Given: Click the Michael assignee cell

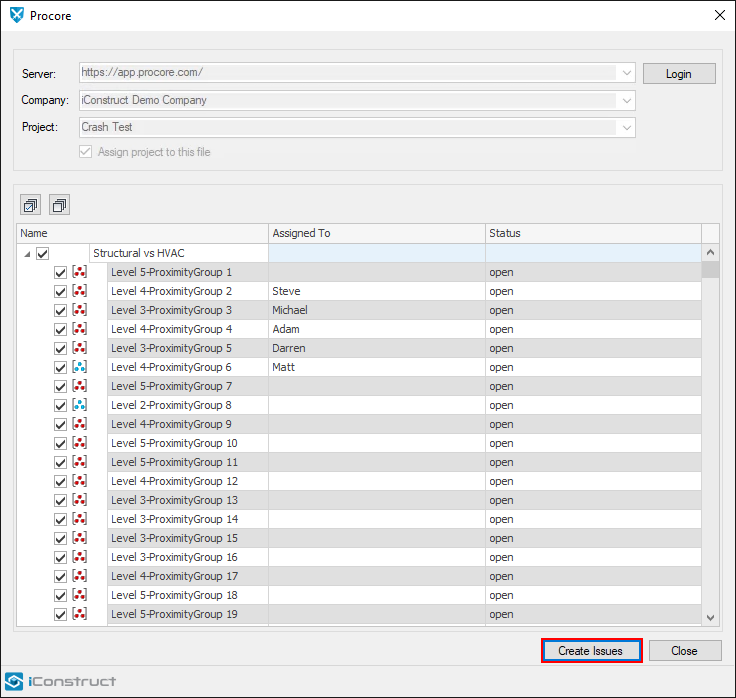Looking at the screenshot, I should 377,310.
